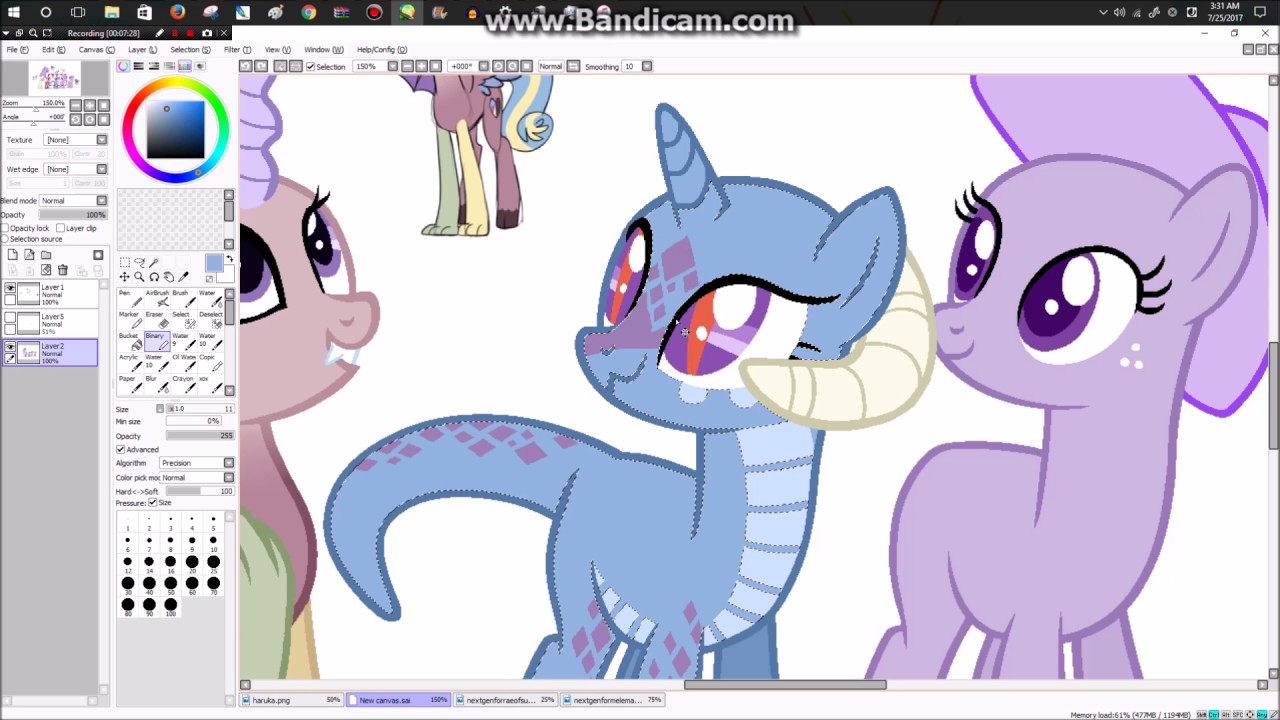Click the blue foreground color swatch
The height and width of the screenshot is (720, 1280).
tap(214, 263)
